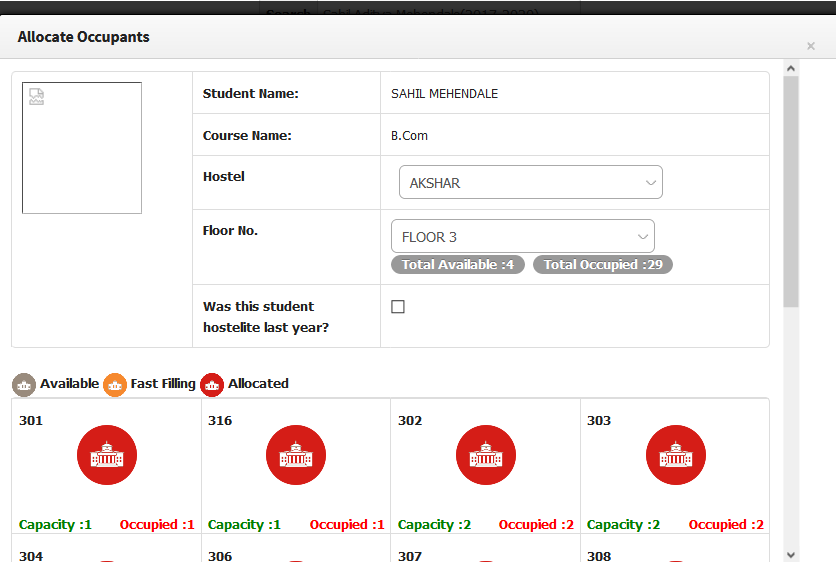
Task: Click Occupied :1 under room 316
Action: tap(347, 525)
